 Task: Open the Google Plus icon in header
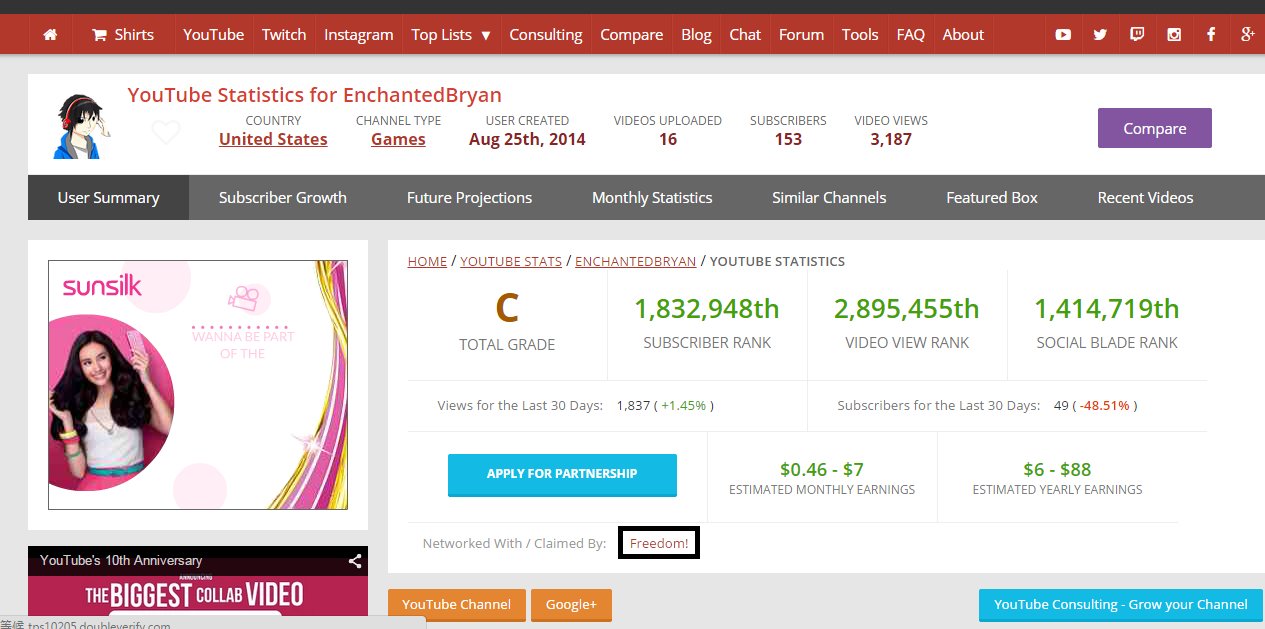point(1247,35)
